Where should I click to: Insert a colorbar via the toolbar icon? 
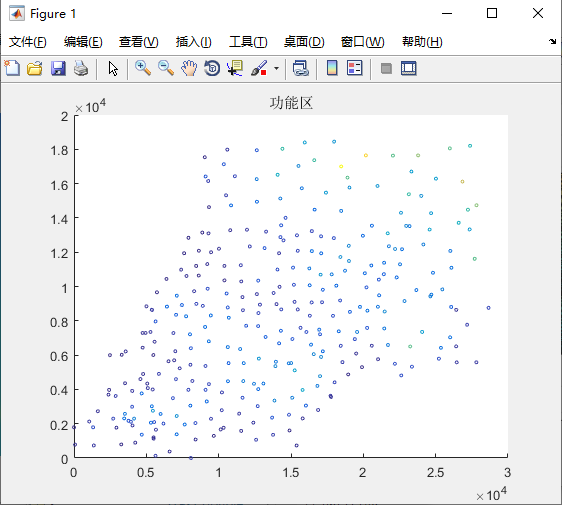click(332, 68)
